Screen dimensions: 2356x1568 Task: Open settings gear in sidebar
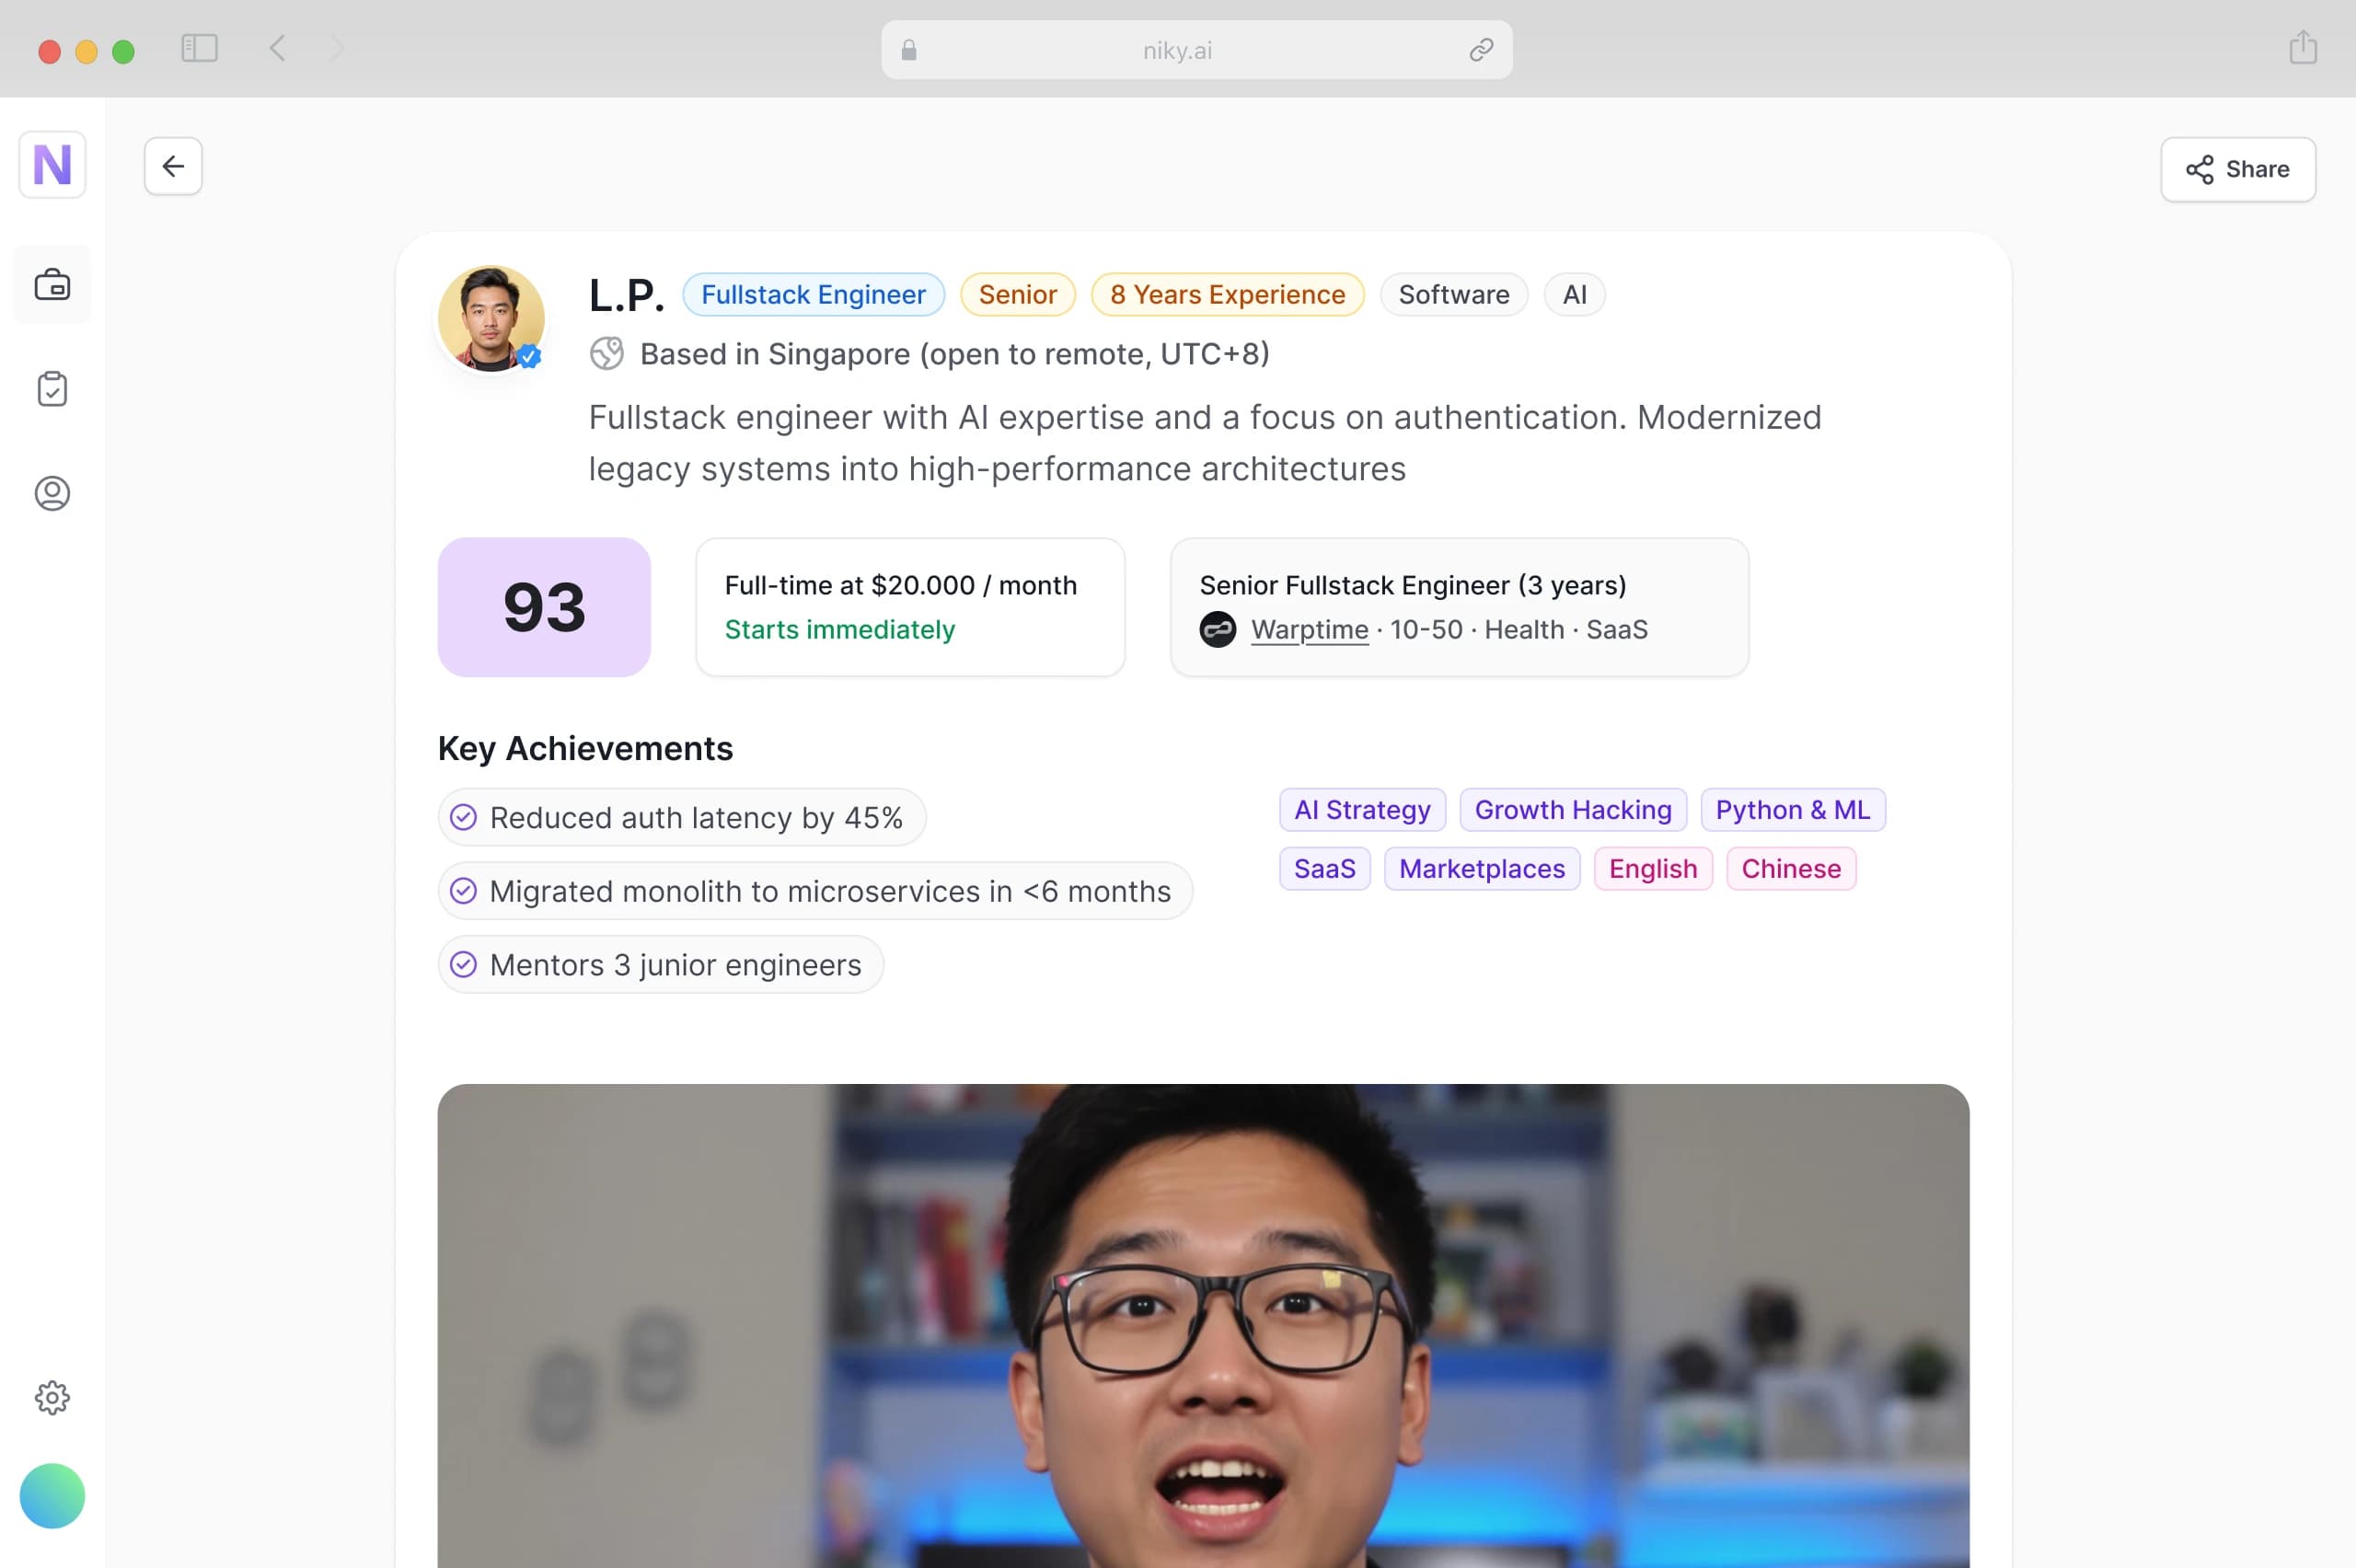[x=52, y=1397]
